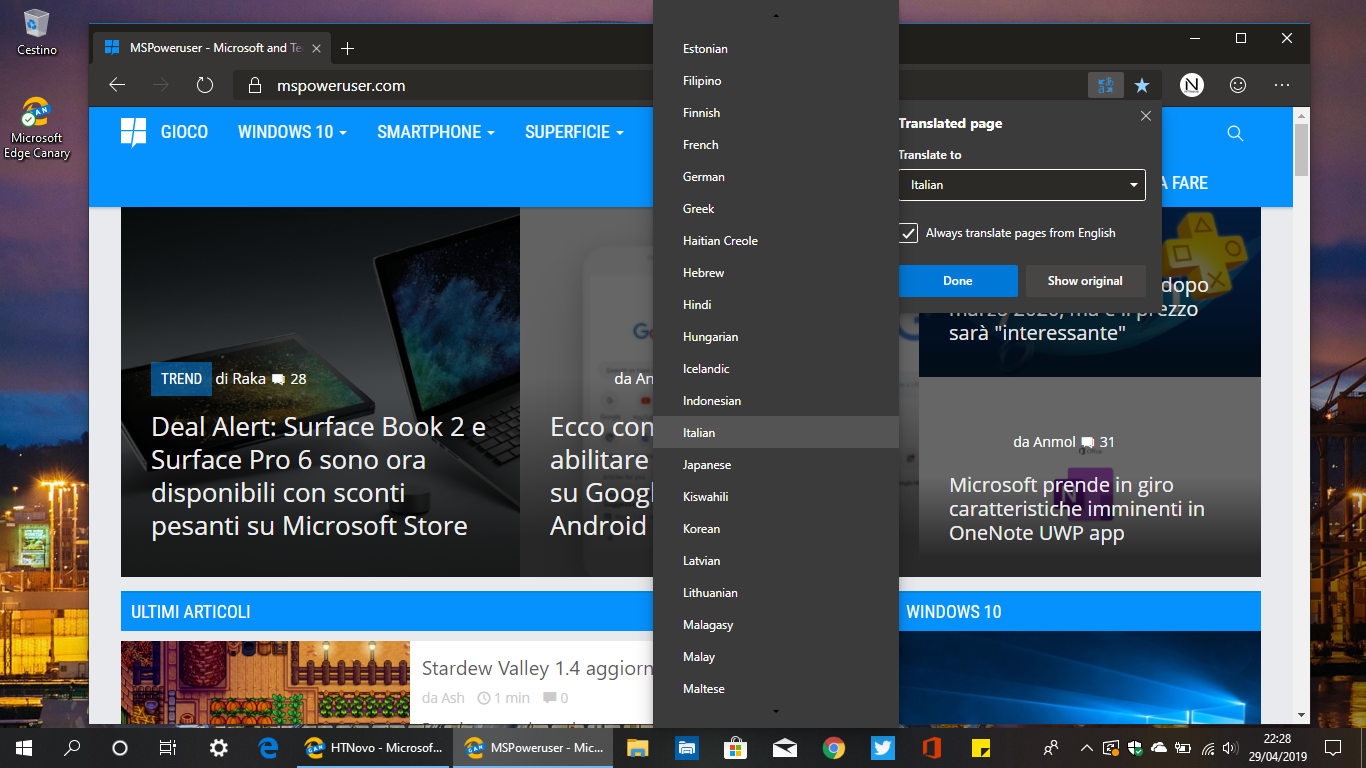
Task: Click the smiley feedback icon
Action: 1238,86
